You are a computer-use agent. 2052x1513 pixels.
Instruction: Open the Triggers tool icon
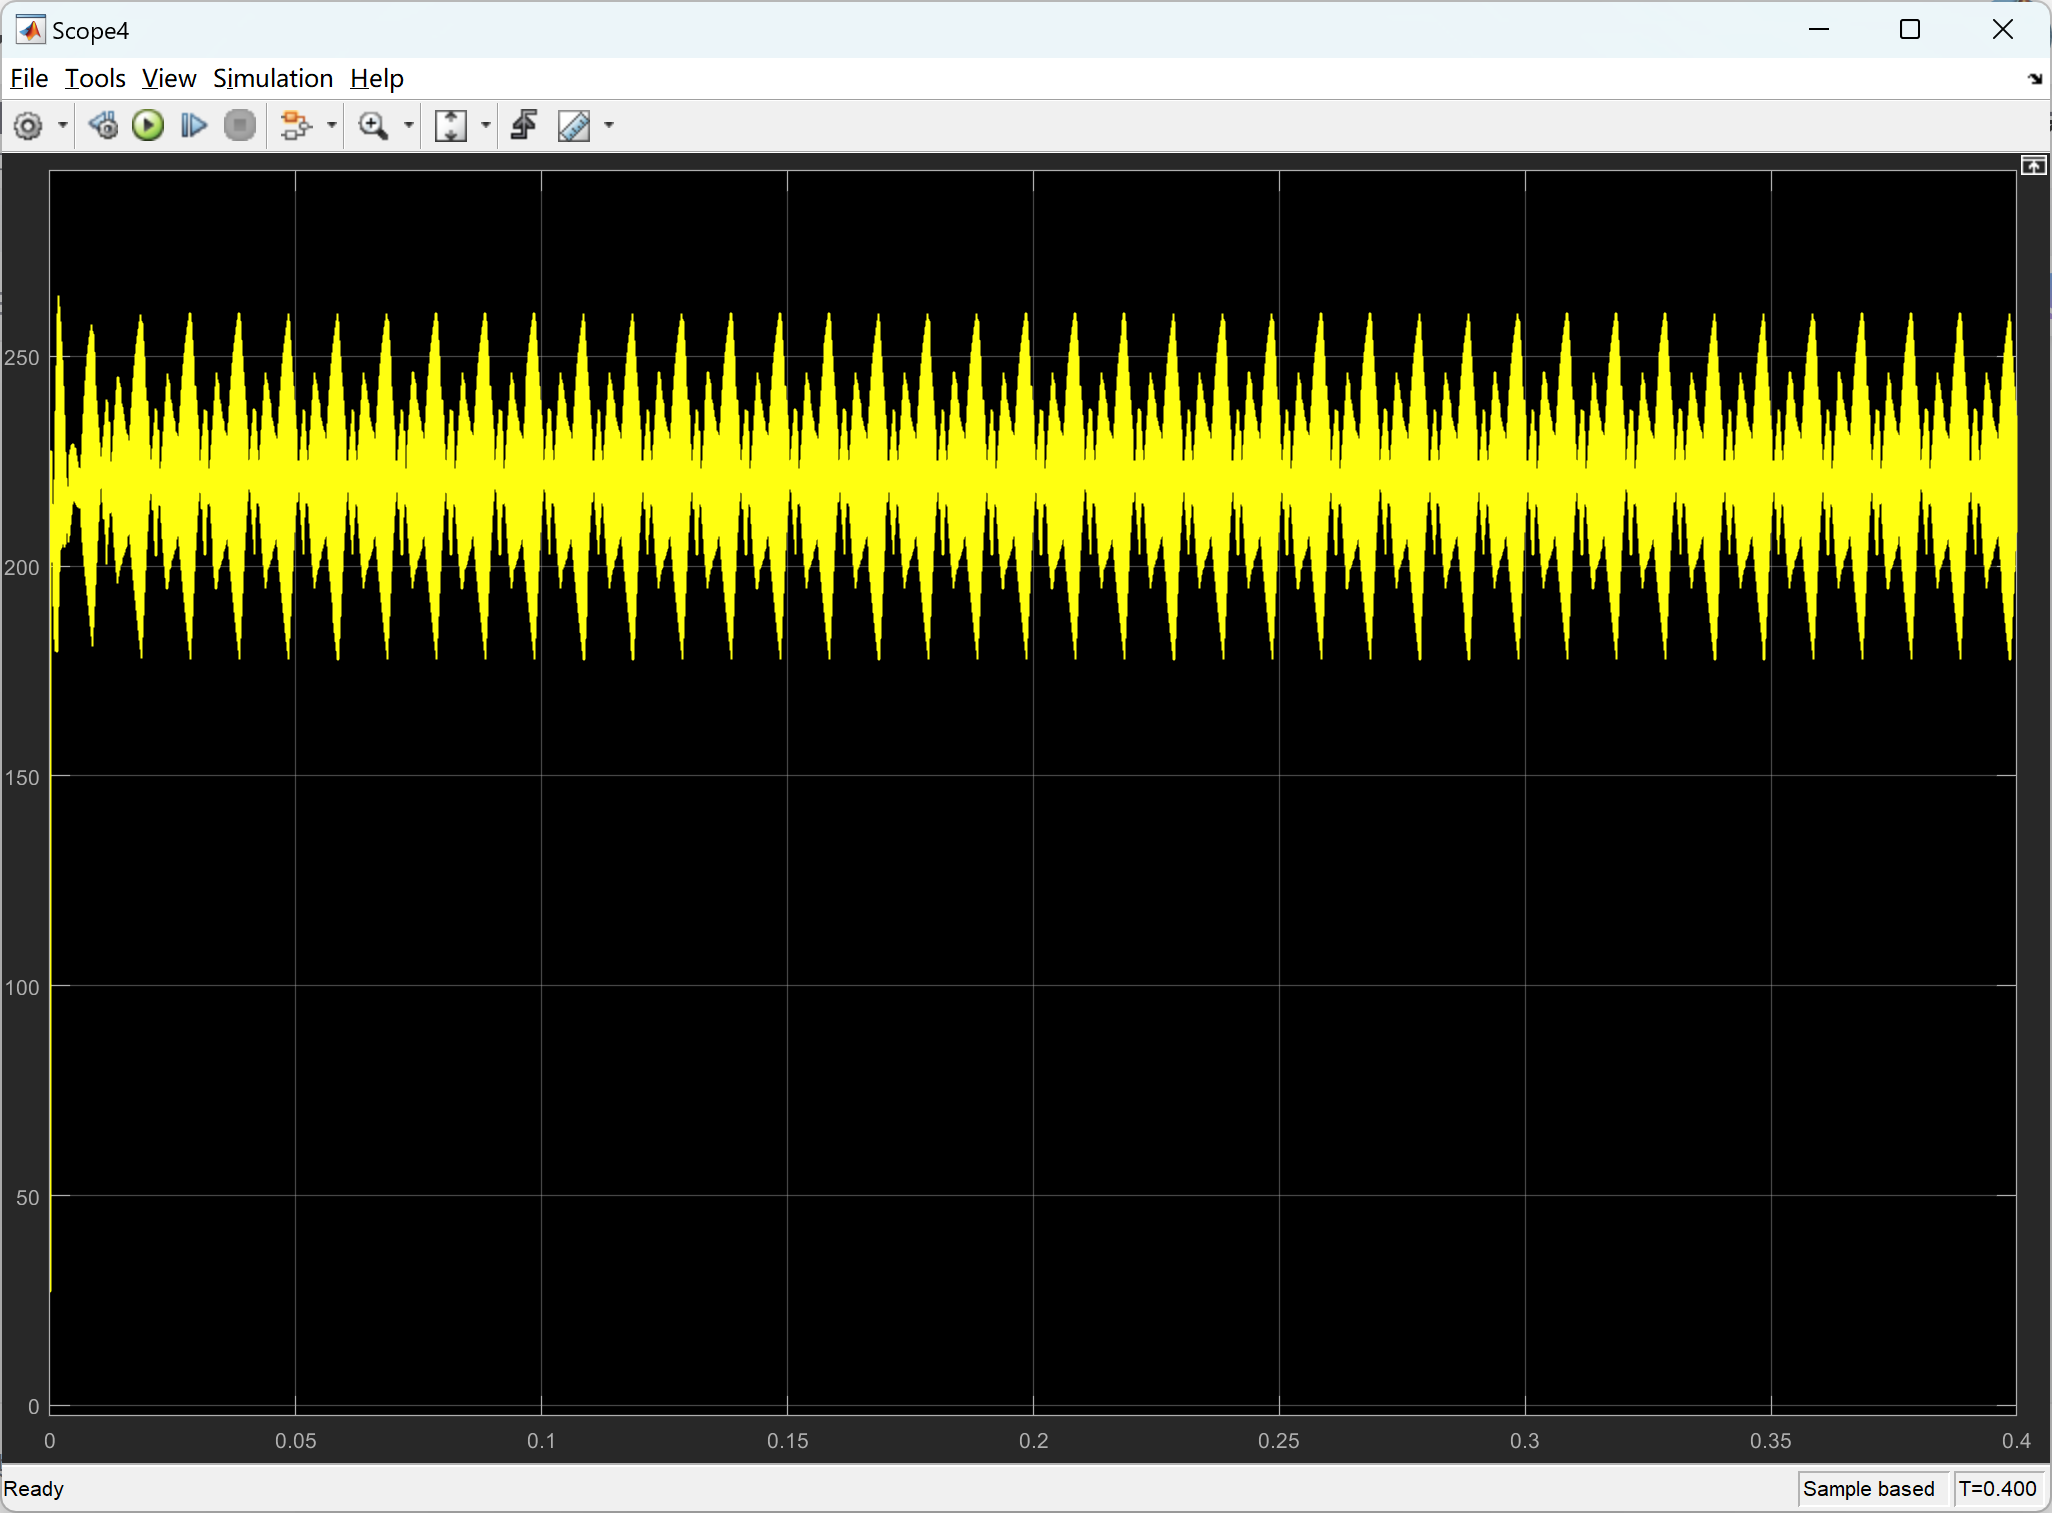click(x=524, y=126)
